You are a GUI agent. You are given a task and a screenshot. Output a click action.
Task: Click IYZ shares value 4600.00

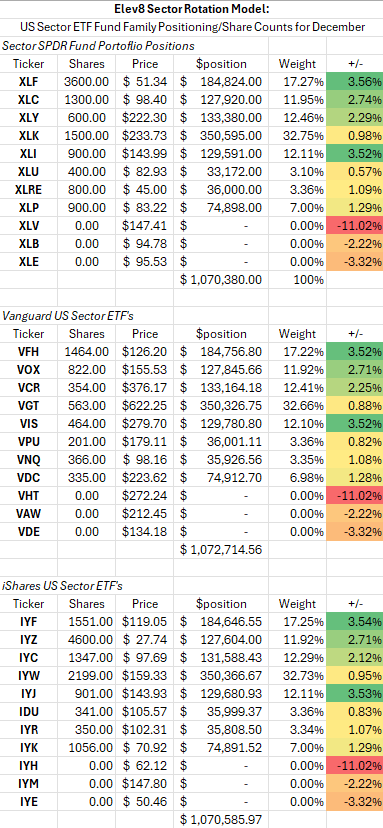87,639
